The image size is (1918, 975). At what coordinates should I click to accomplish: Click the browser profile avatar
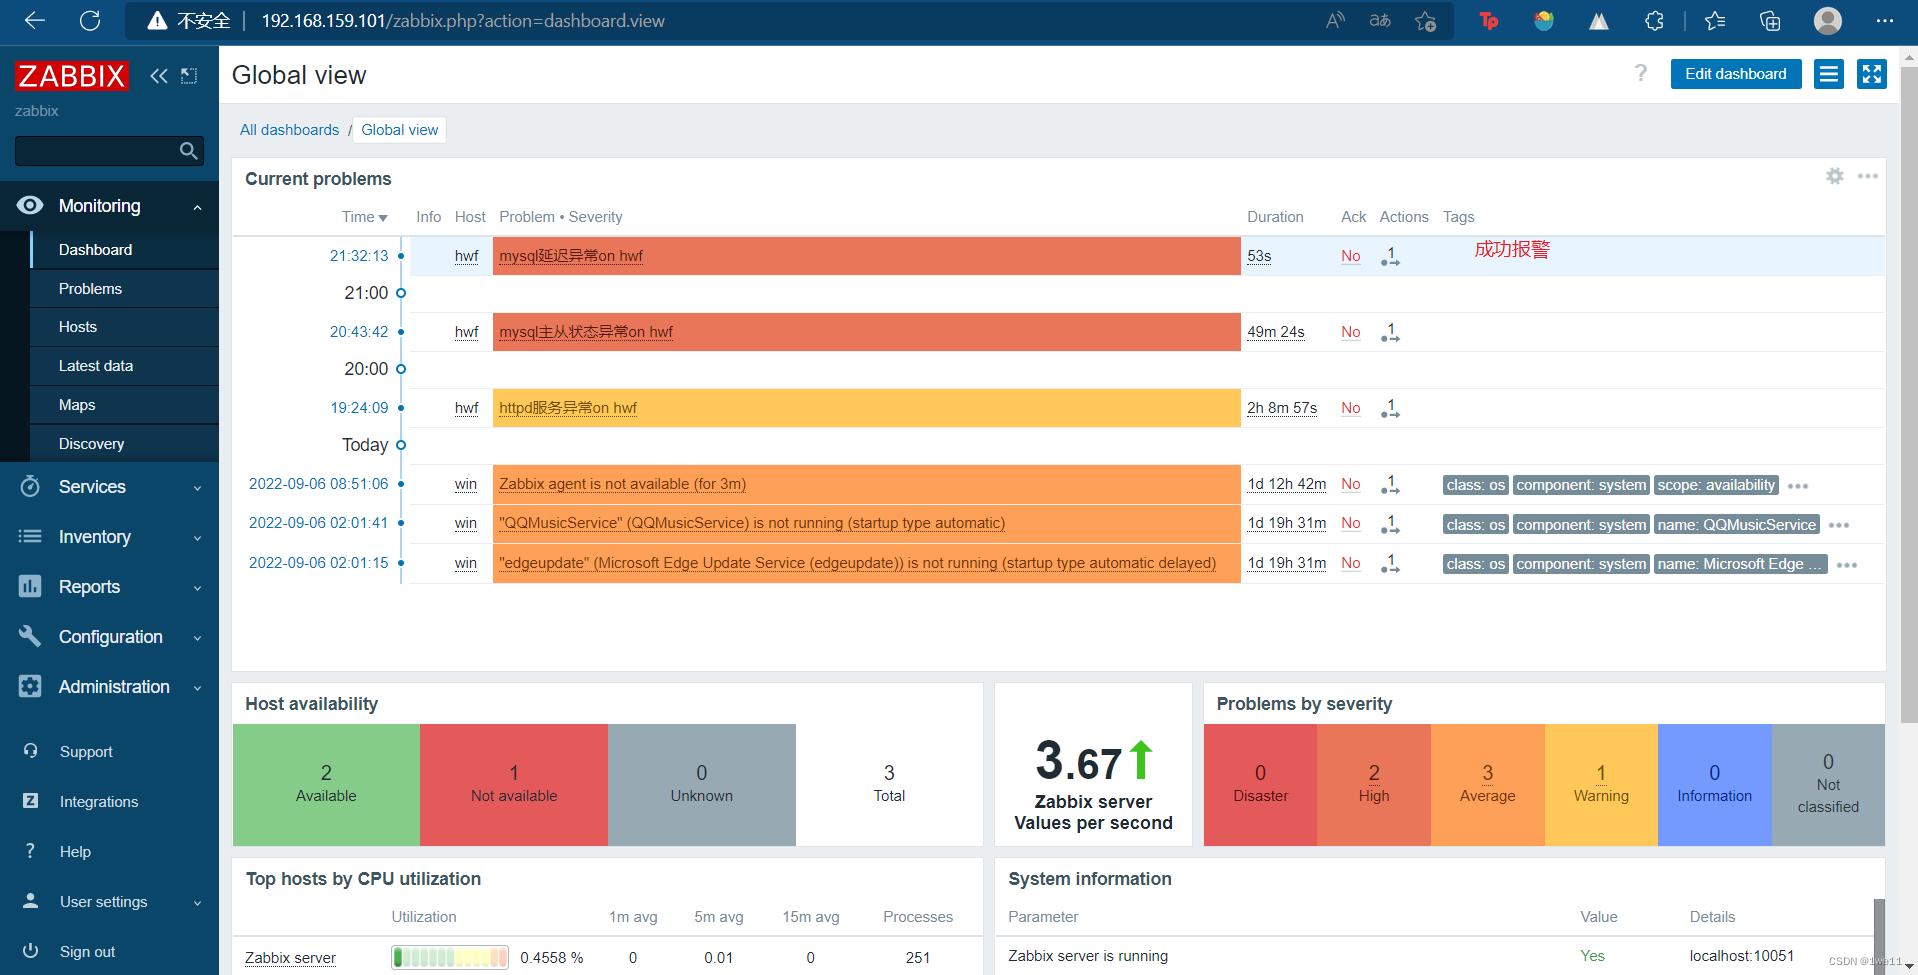[1828, 20]
